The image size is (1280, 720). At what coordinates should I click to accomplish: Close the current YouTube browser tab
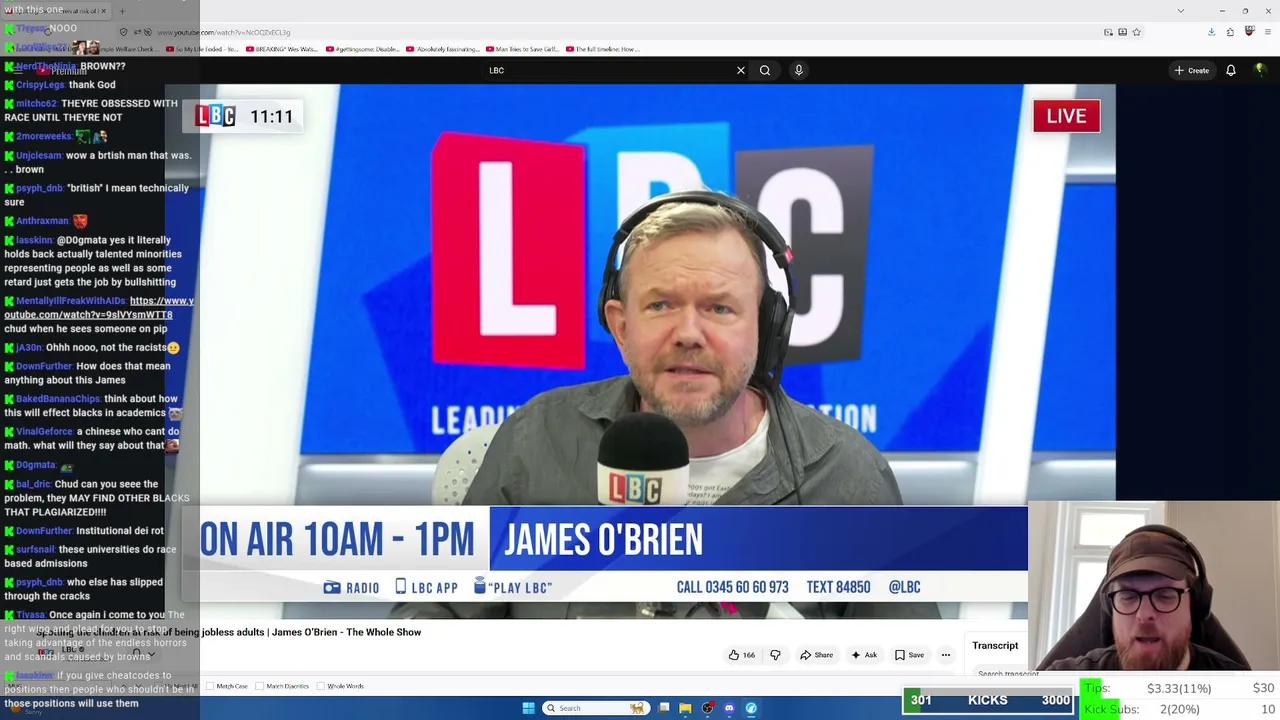pyautogui.click(x=103, y=11)
